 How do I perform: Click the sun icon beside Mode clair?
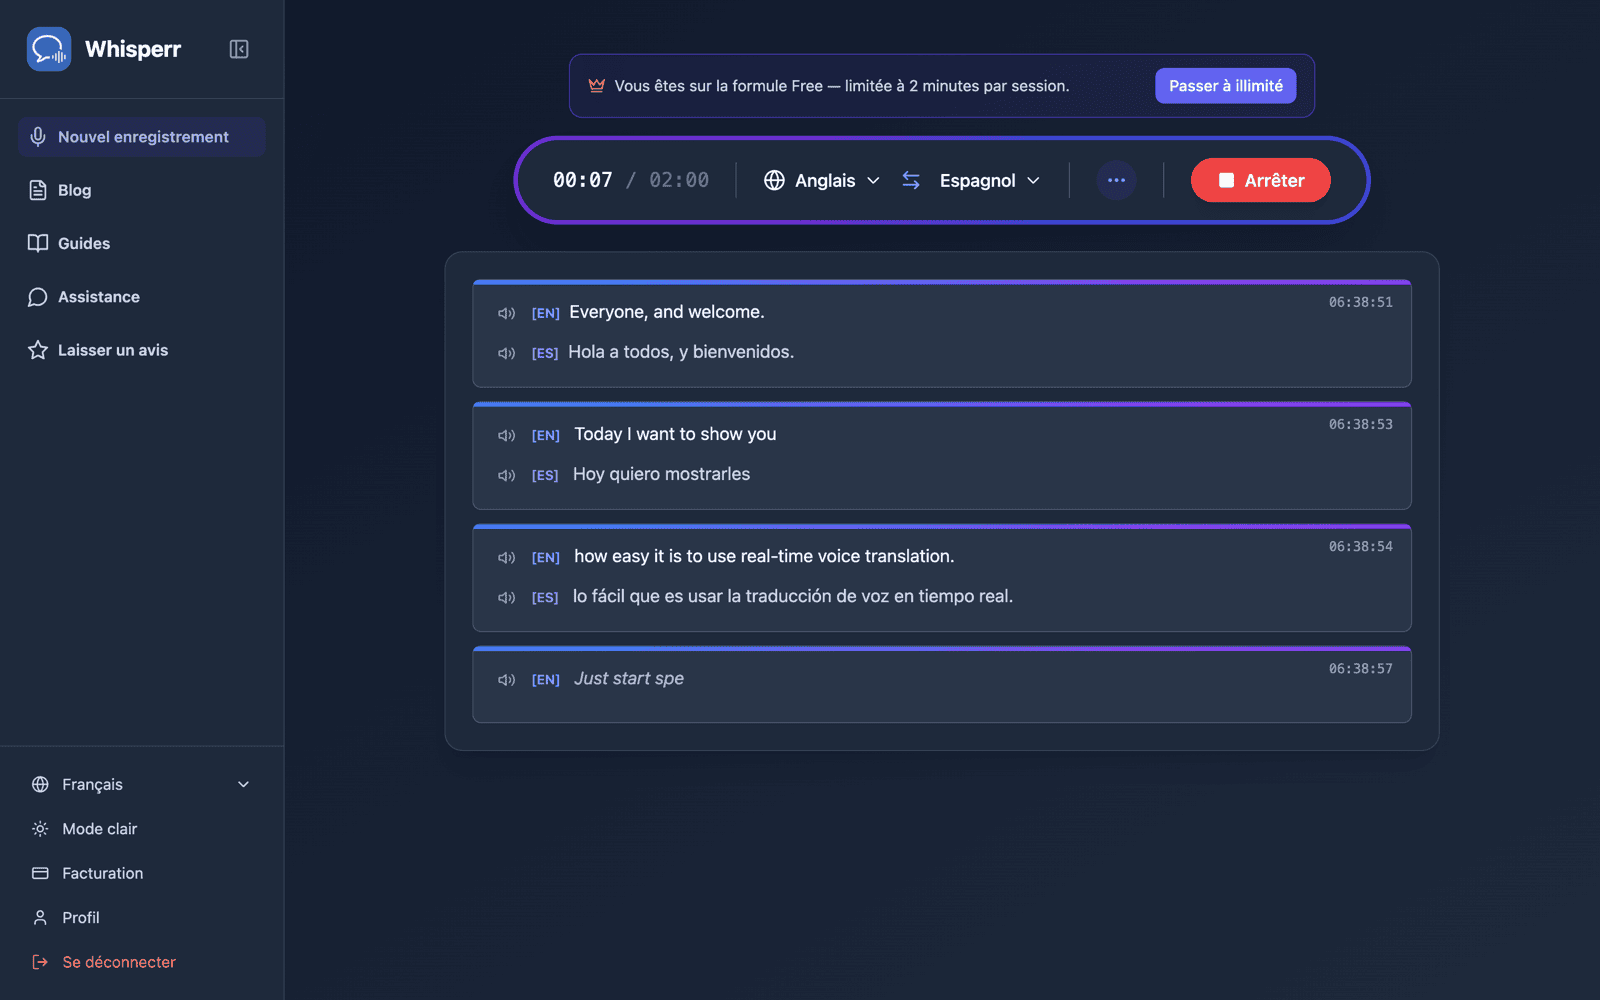point(40,829)
